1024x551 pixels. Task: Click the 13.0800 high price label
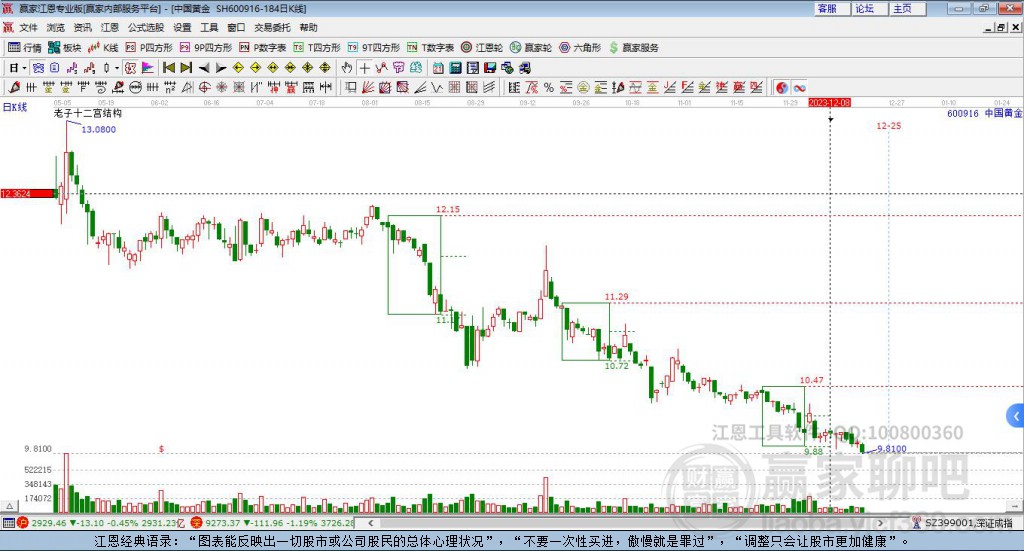click(99, 129)
